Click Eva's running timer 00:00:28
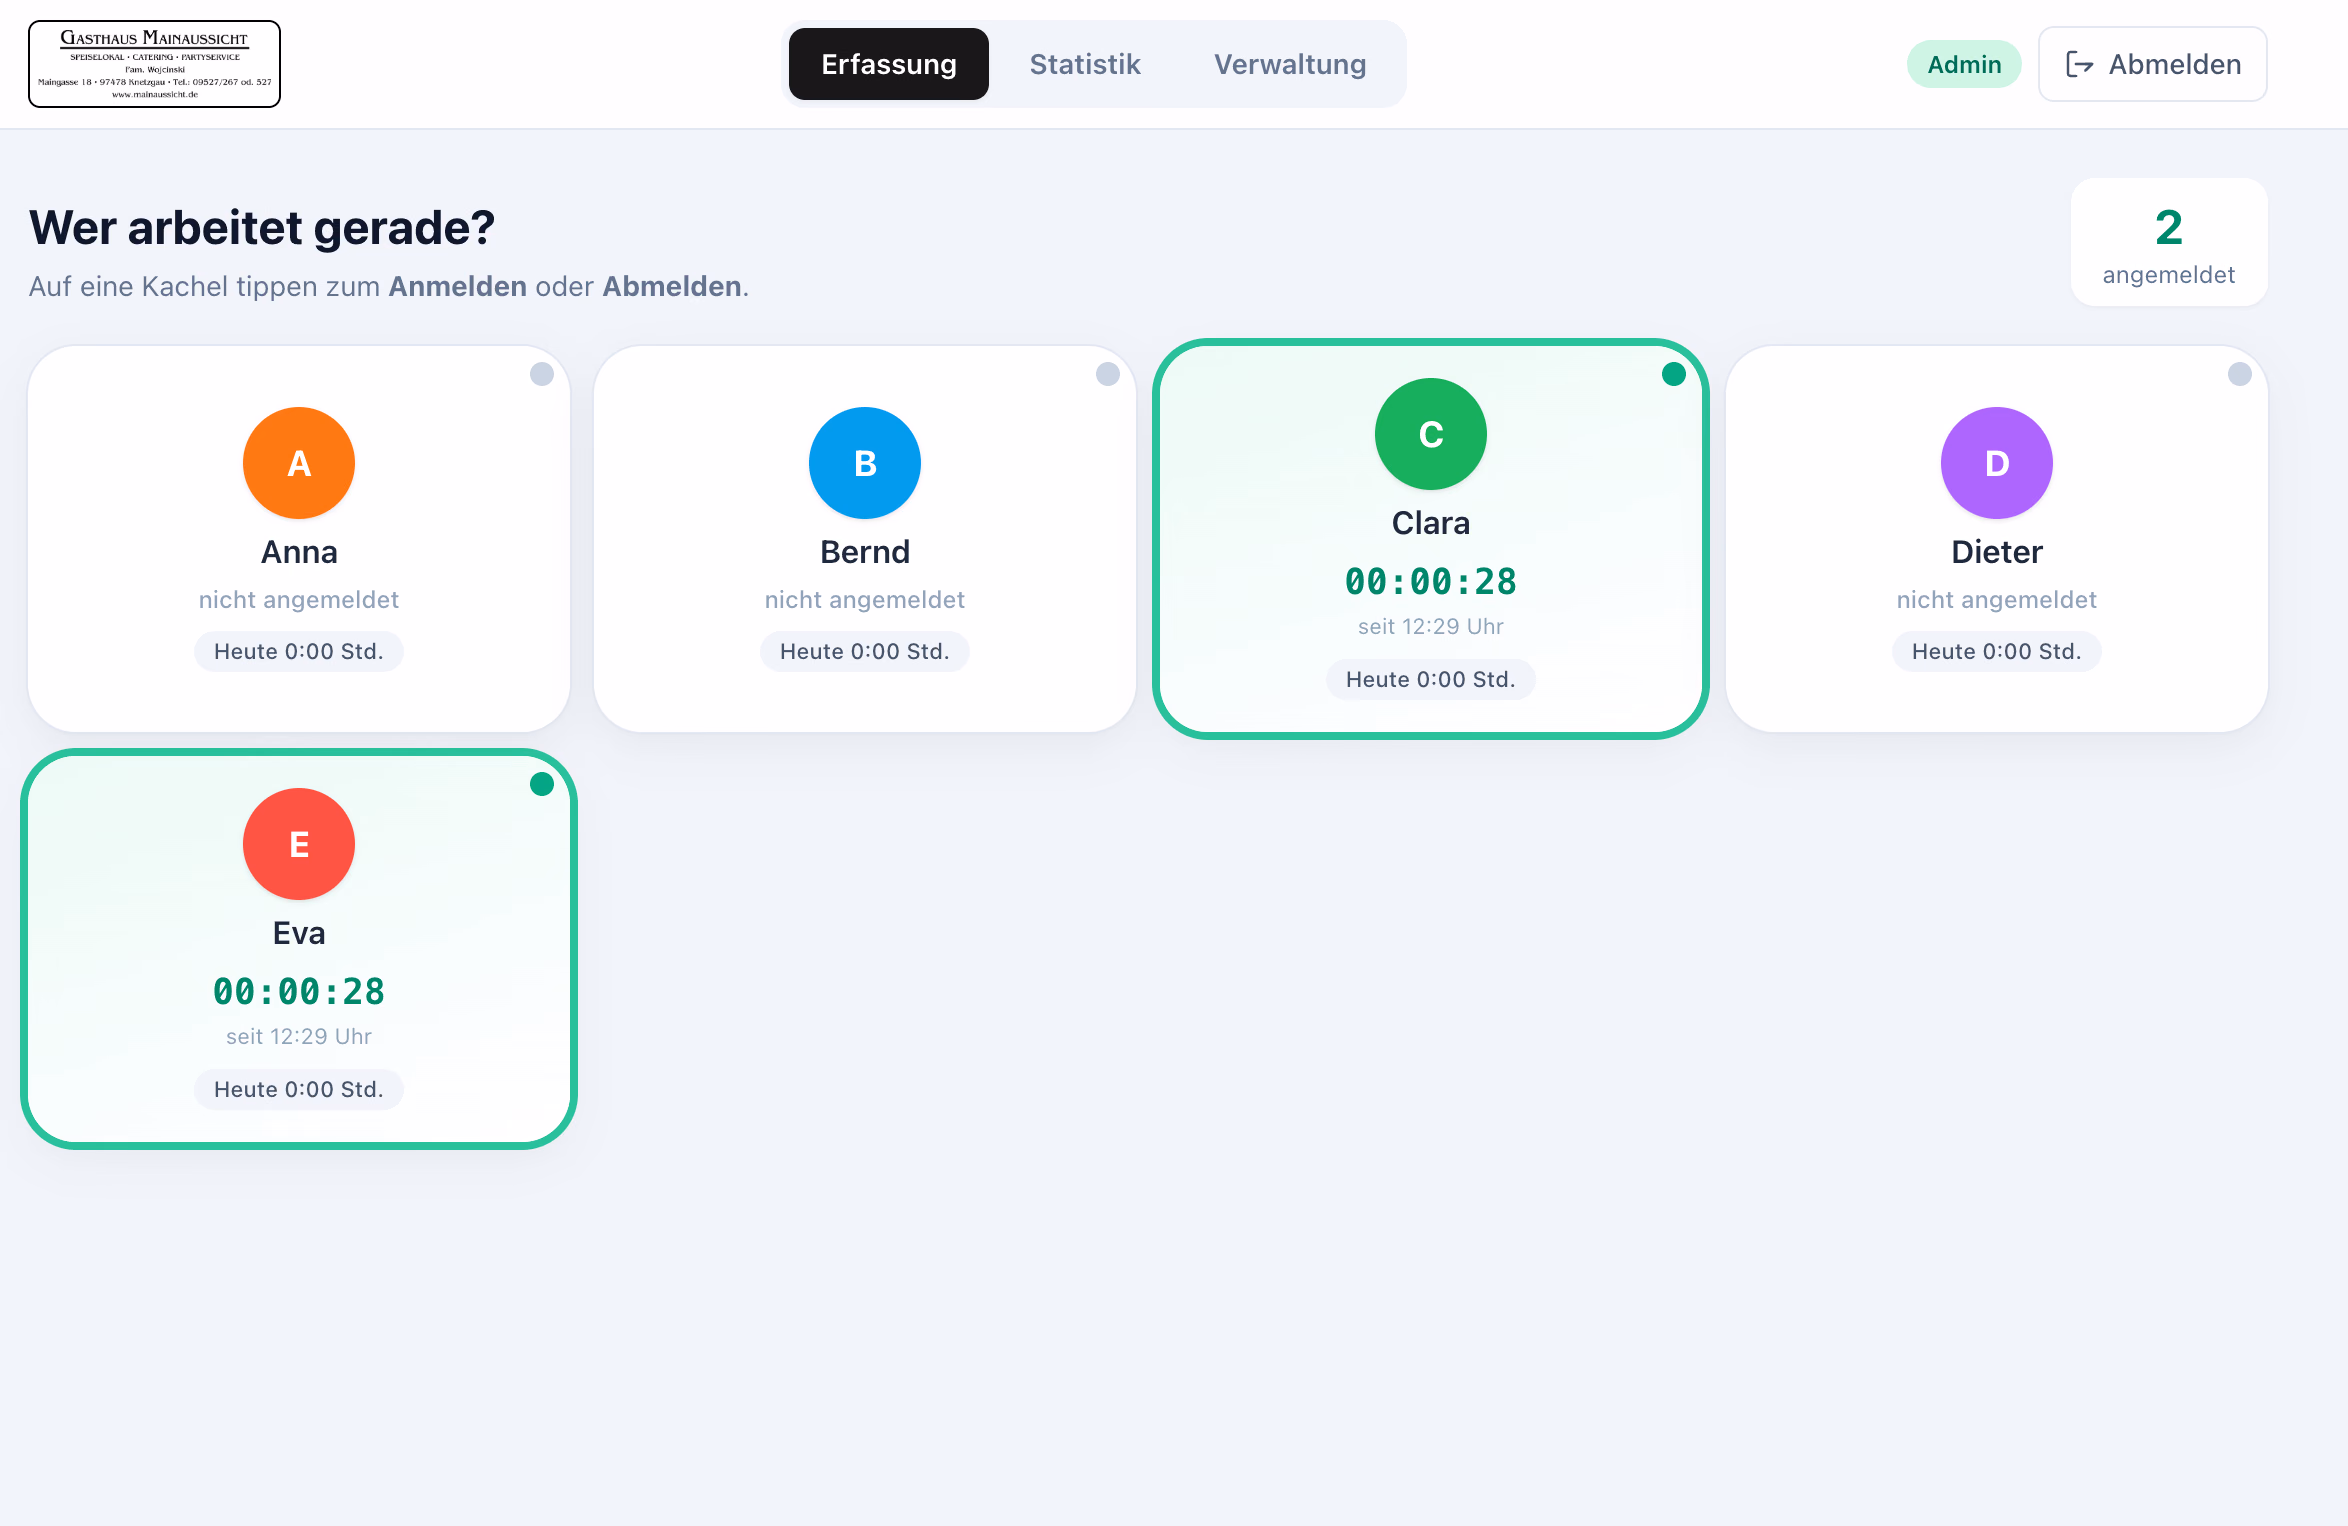Viewport: 2348px width, 1526px height. click(x=299, y=991)
